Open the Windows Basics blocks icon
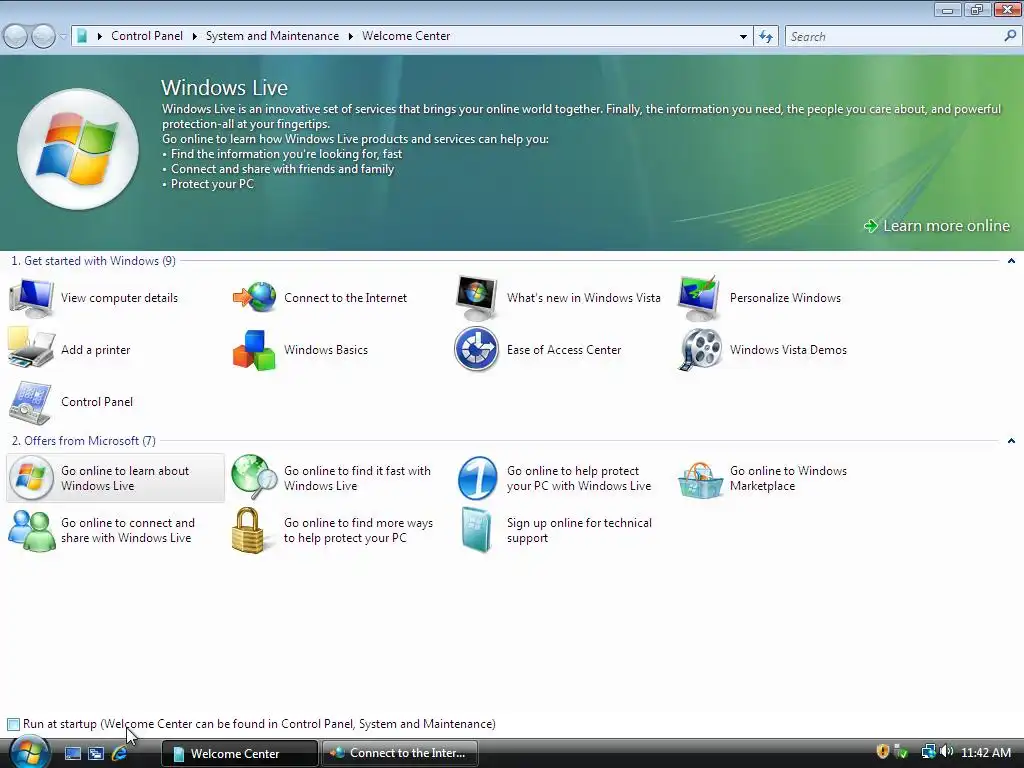This screenshot has height=768, width=1024. pos(255,350)
